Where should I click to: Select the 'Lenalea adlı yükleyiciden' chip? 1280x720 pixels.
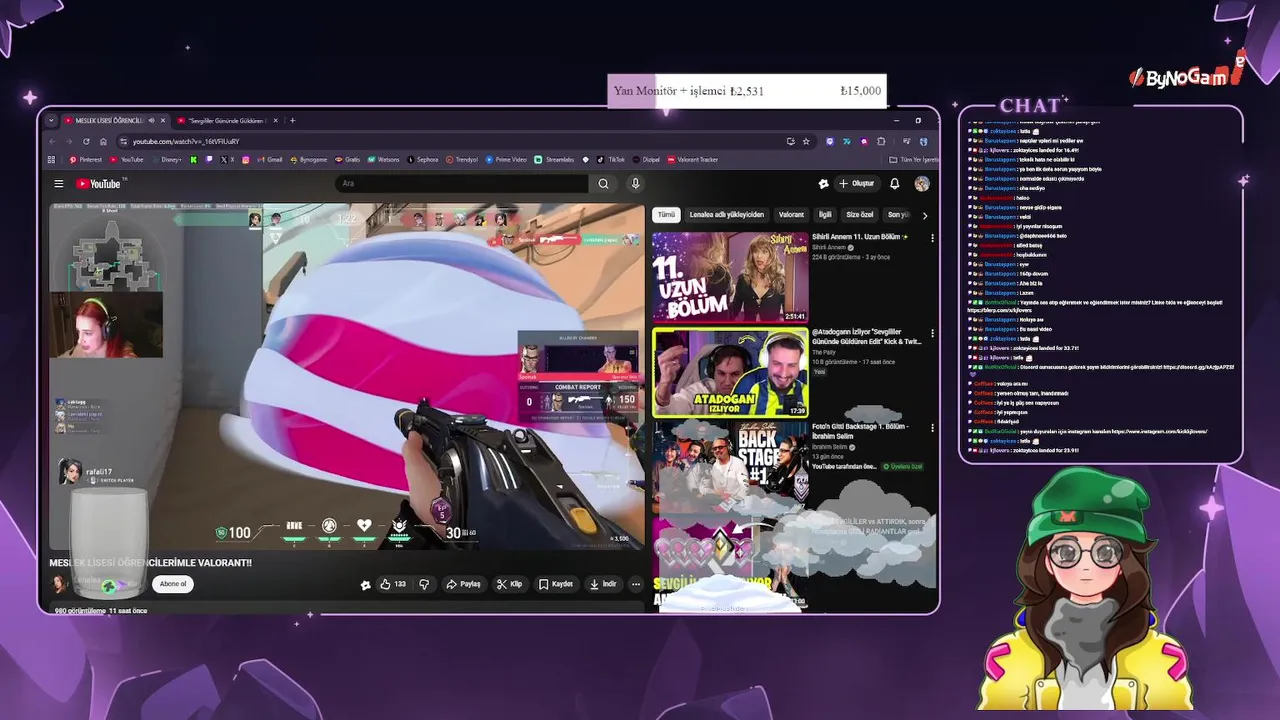(x=726, y=215)
